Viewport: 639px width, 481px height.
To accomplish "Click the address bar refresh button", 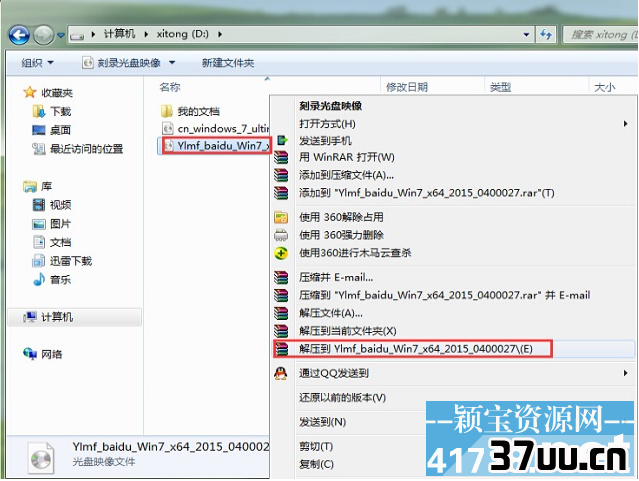I will coord(546,34).
